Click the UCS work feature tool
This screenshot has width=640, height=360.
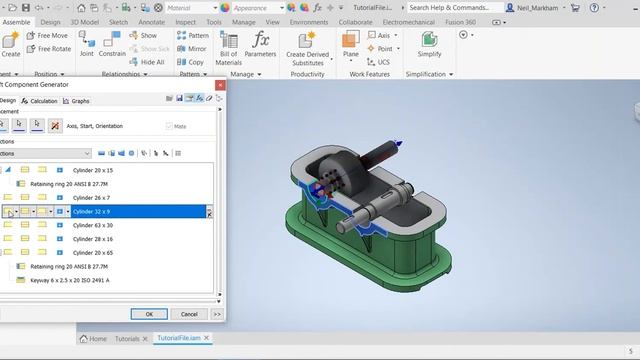pyautogui.click(x=378, y=62)
